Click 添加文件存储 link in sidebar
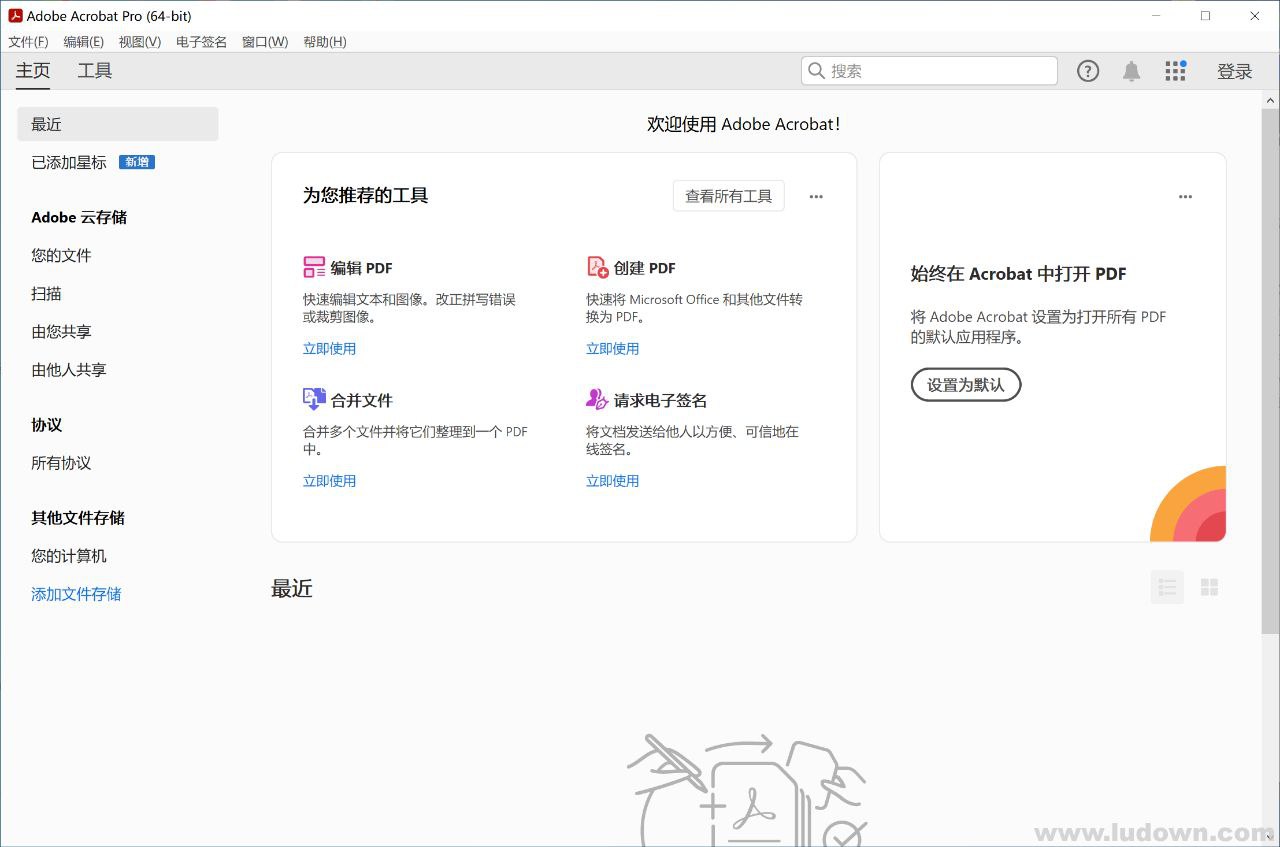Viewport: 1280px width, 847px height. (76, 594)
